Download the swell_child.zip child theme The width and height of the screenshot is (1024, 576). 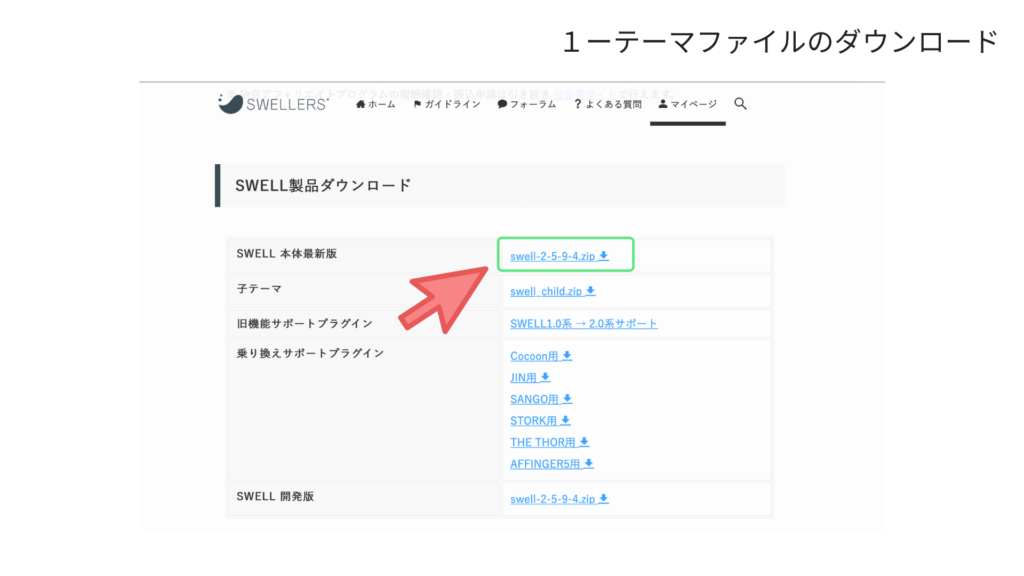pyautogui.click(x=552, y=291)
